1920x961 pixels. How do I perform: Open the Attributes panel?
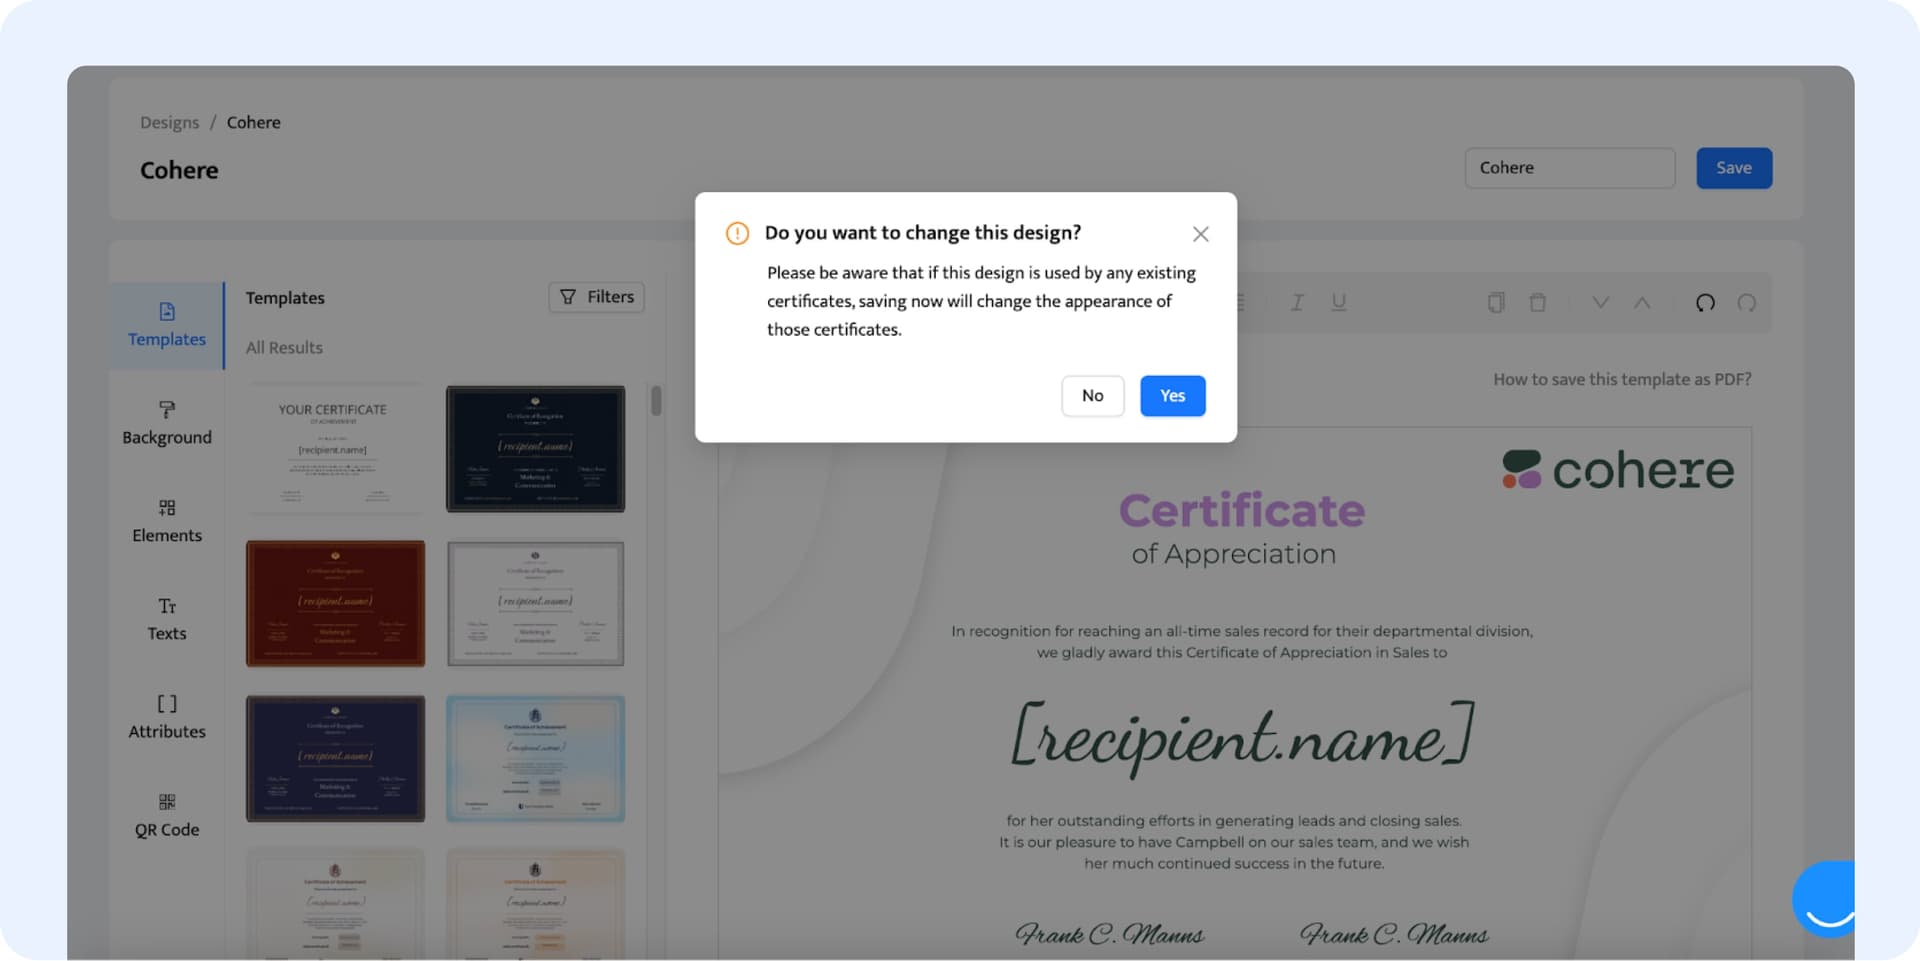point(167,717)
